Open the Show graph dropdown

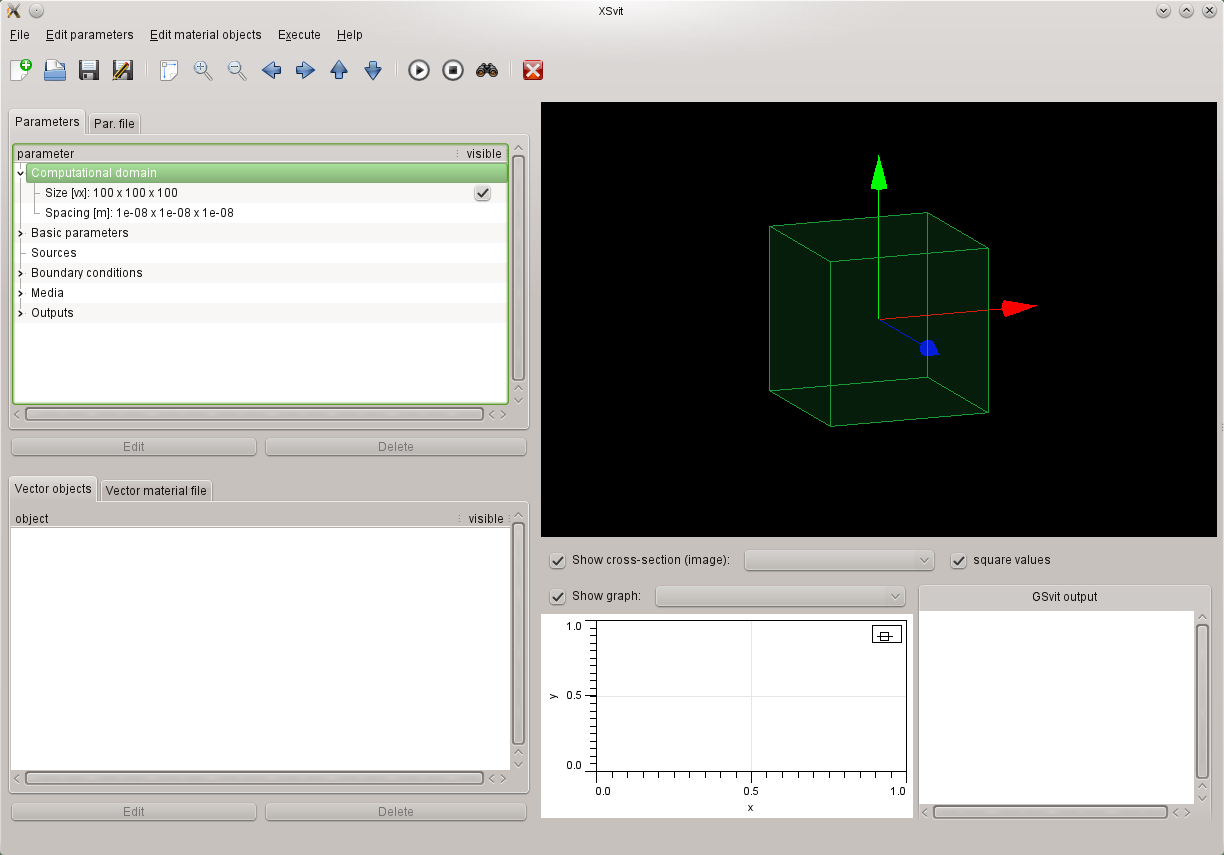click(779, 596)
